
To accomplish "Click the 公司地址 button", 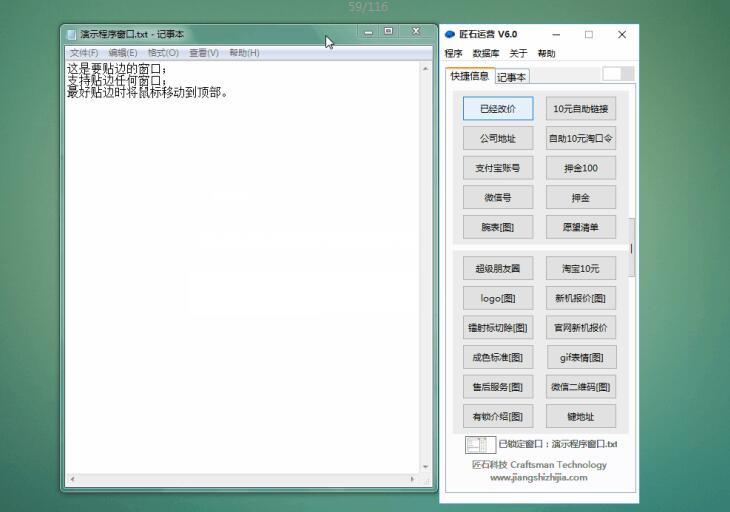I will [x=498, y=138].
